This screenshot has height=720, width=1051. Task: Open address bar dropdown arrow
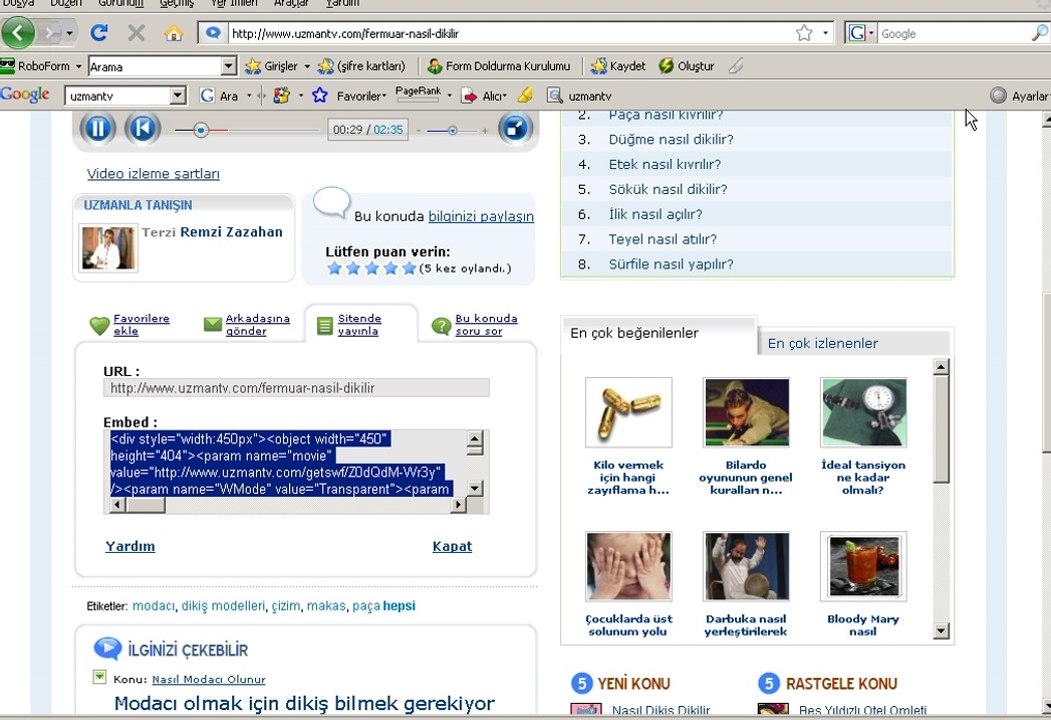click(825, 33)
